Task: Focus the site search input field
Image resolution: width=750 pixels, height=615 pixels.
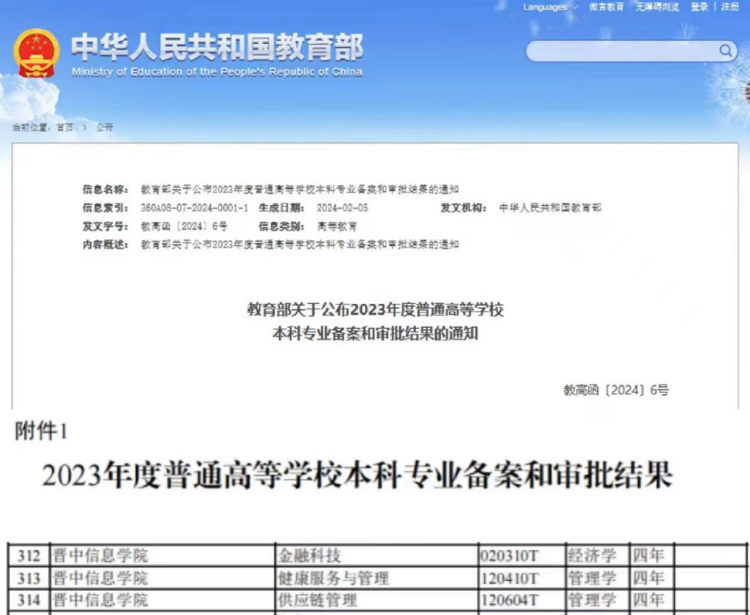Action: click(x=620, y=51)
